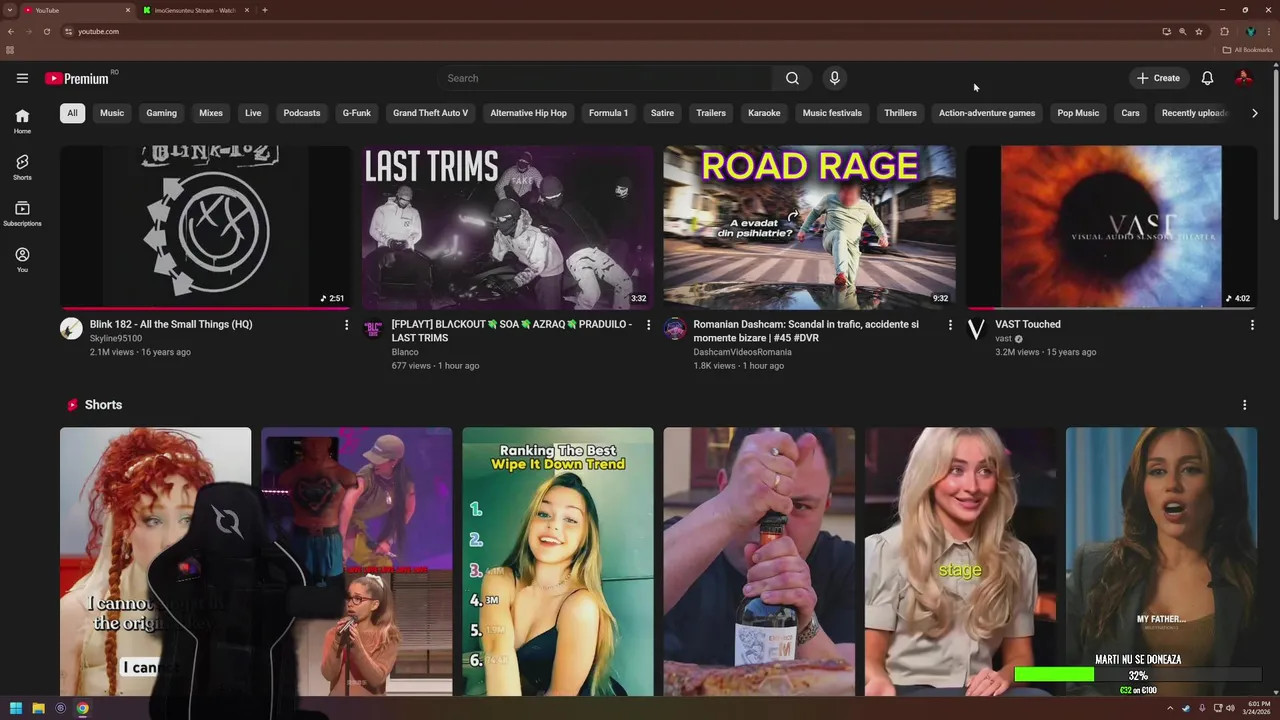The height and width of the screenshot is (720, 1280).
Task: Filter by the Gaming chip
Action: (x=161, y=113)
